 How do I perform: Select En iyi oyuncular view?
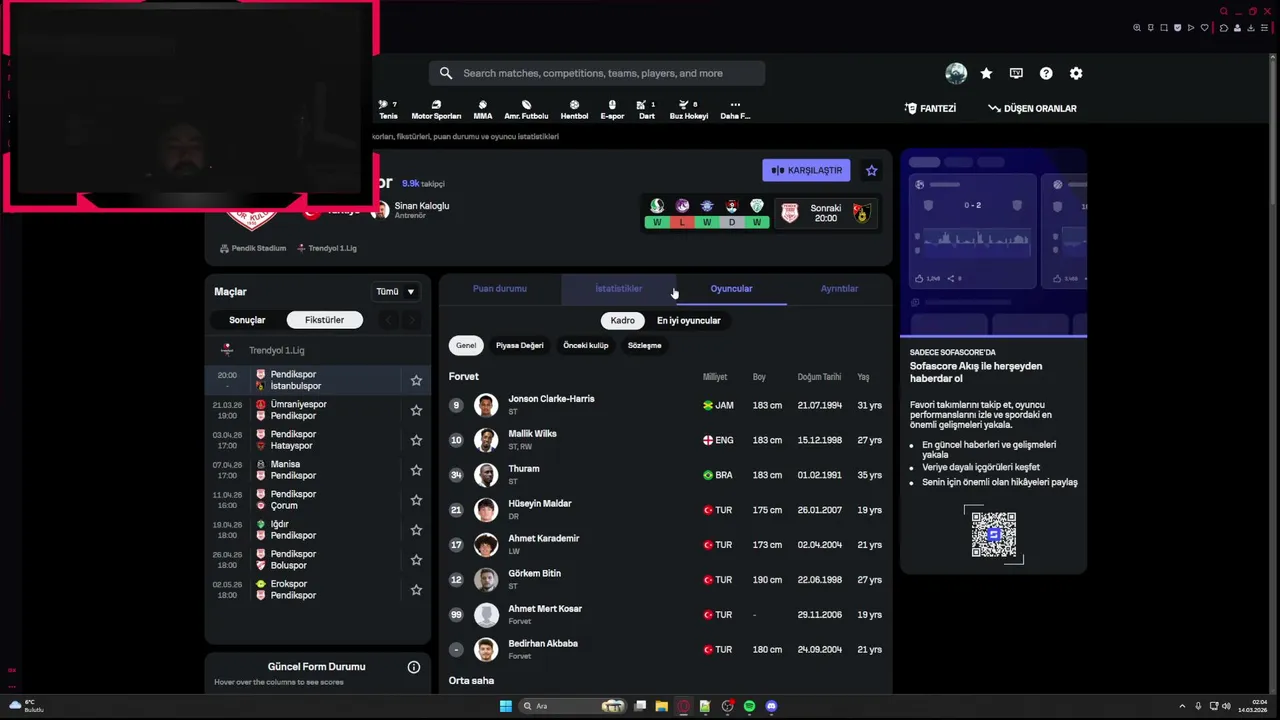coord(688,320)
